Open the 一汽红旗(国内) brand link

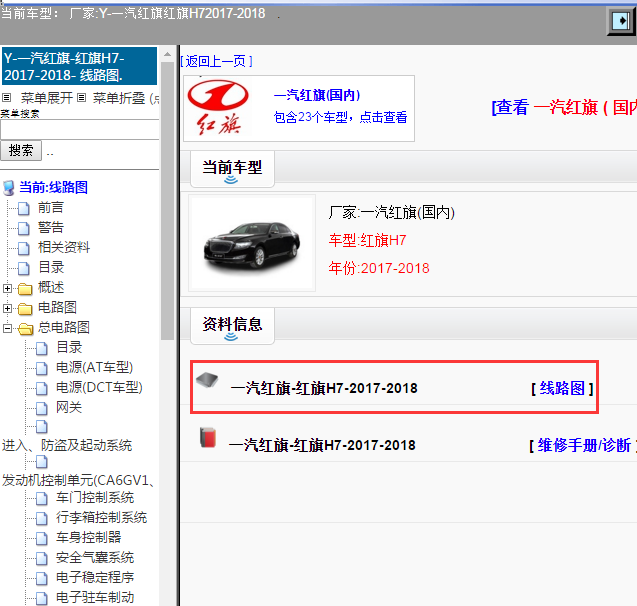tap(317, 95)
